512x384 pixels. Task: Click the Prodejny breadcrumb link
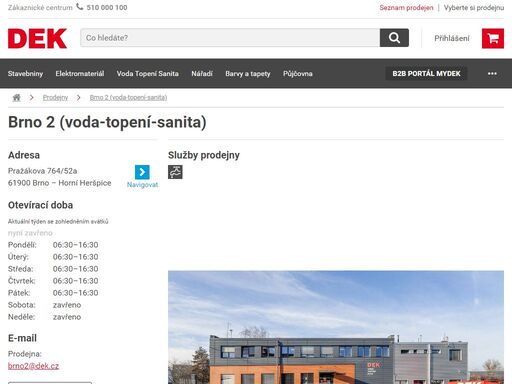pos(55,98)
